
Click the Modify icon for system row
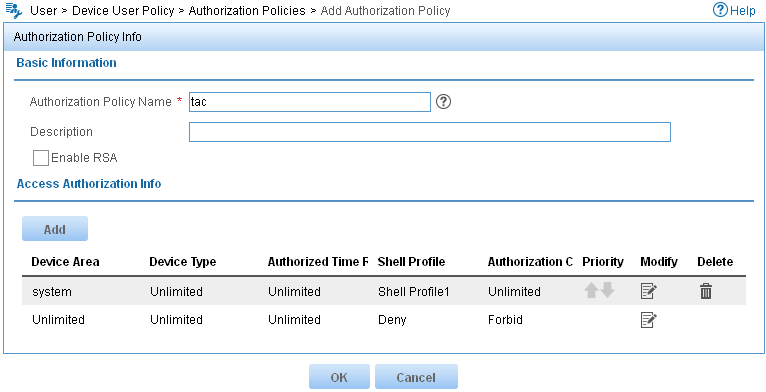coord(649,291)
